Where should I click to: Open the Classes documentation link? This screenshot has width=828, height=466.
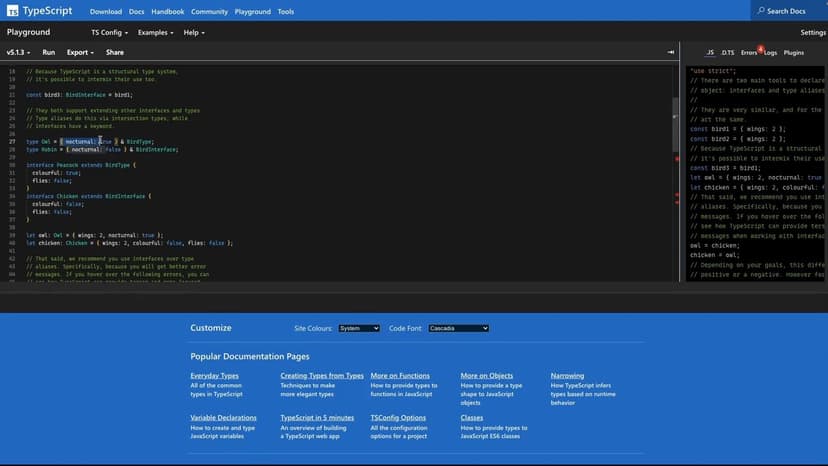point(472,417)
